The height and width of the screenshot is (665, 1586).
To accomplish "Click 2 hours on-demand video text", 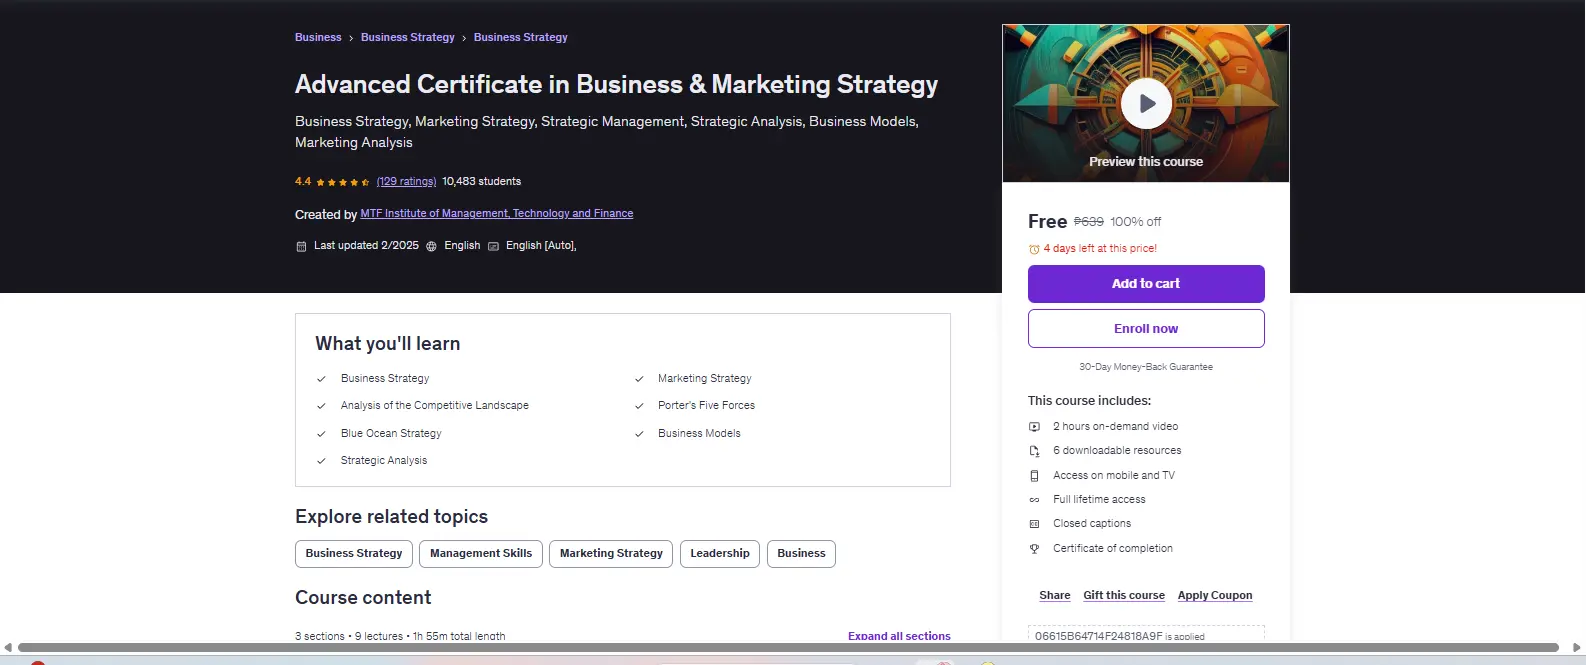I will click(1115, 427).
